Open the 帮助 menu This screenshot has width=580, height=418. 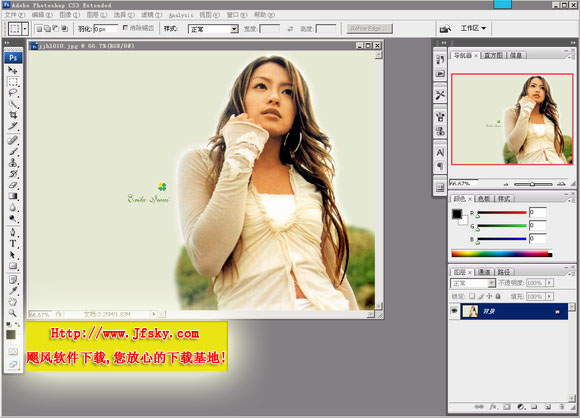264,15
